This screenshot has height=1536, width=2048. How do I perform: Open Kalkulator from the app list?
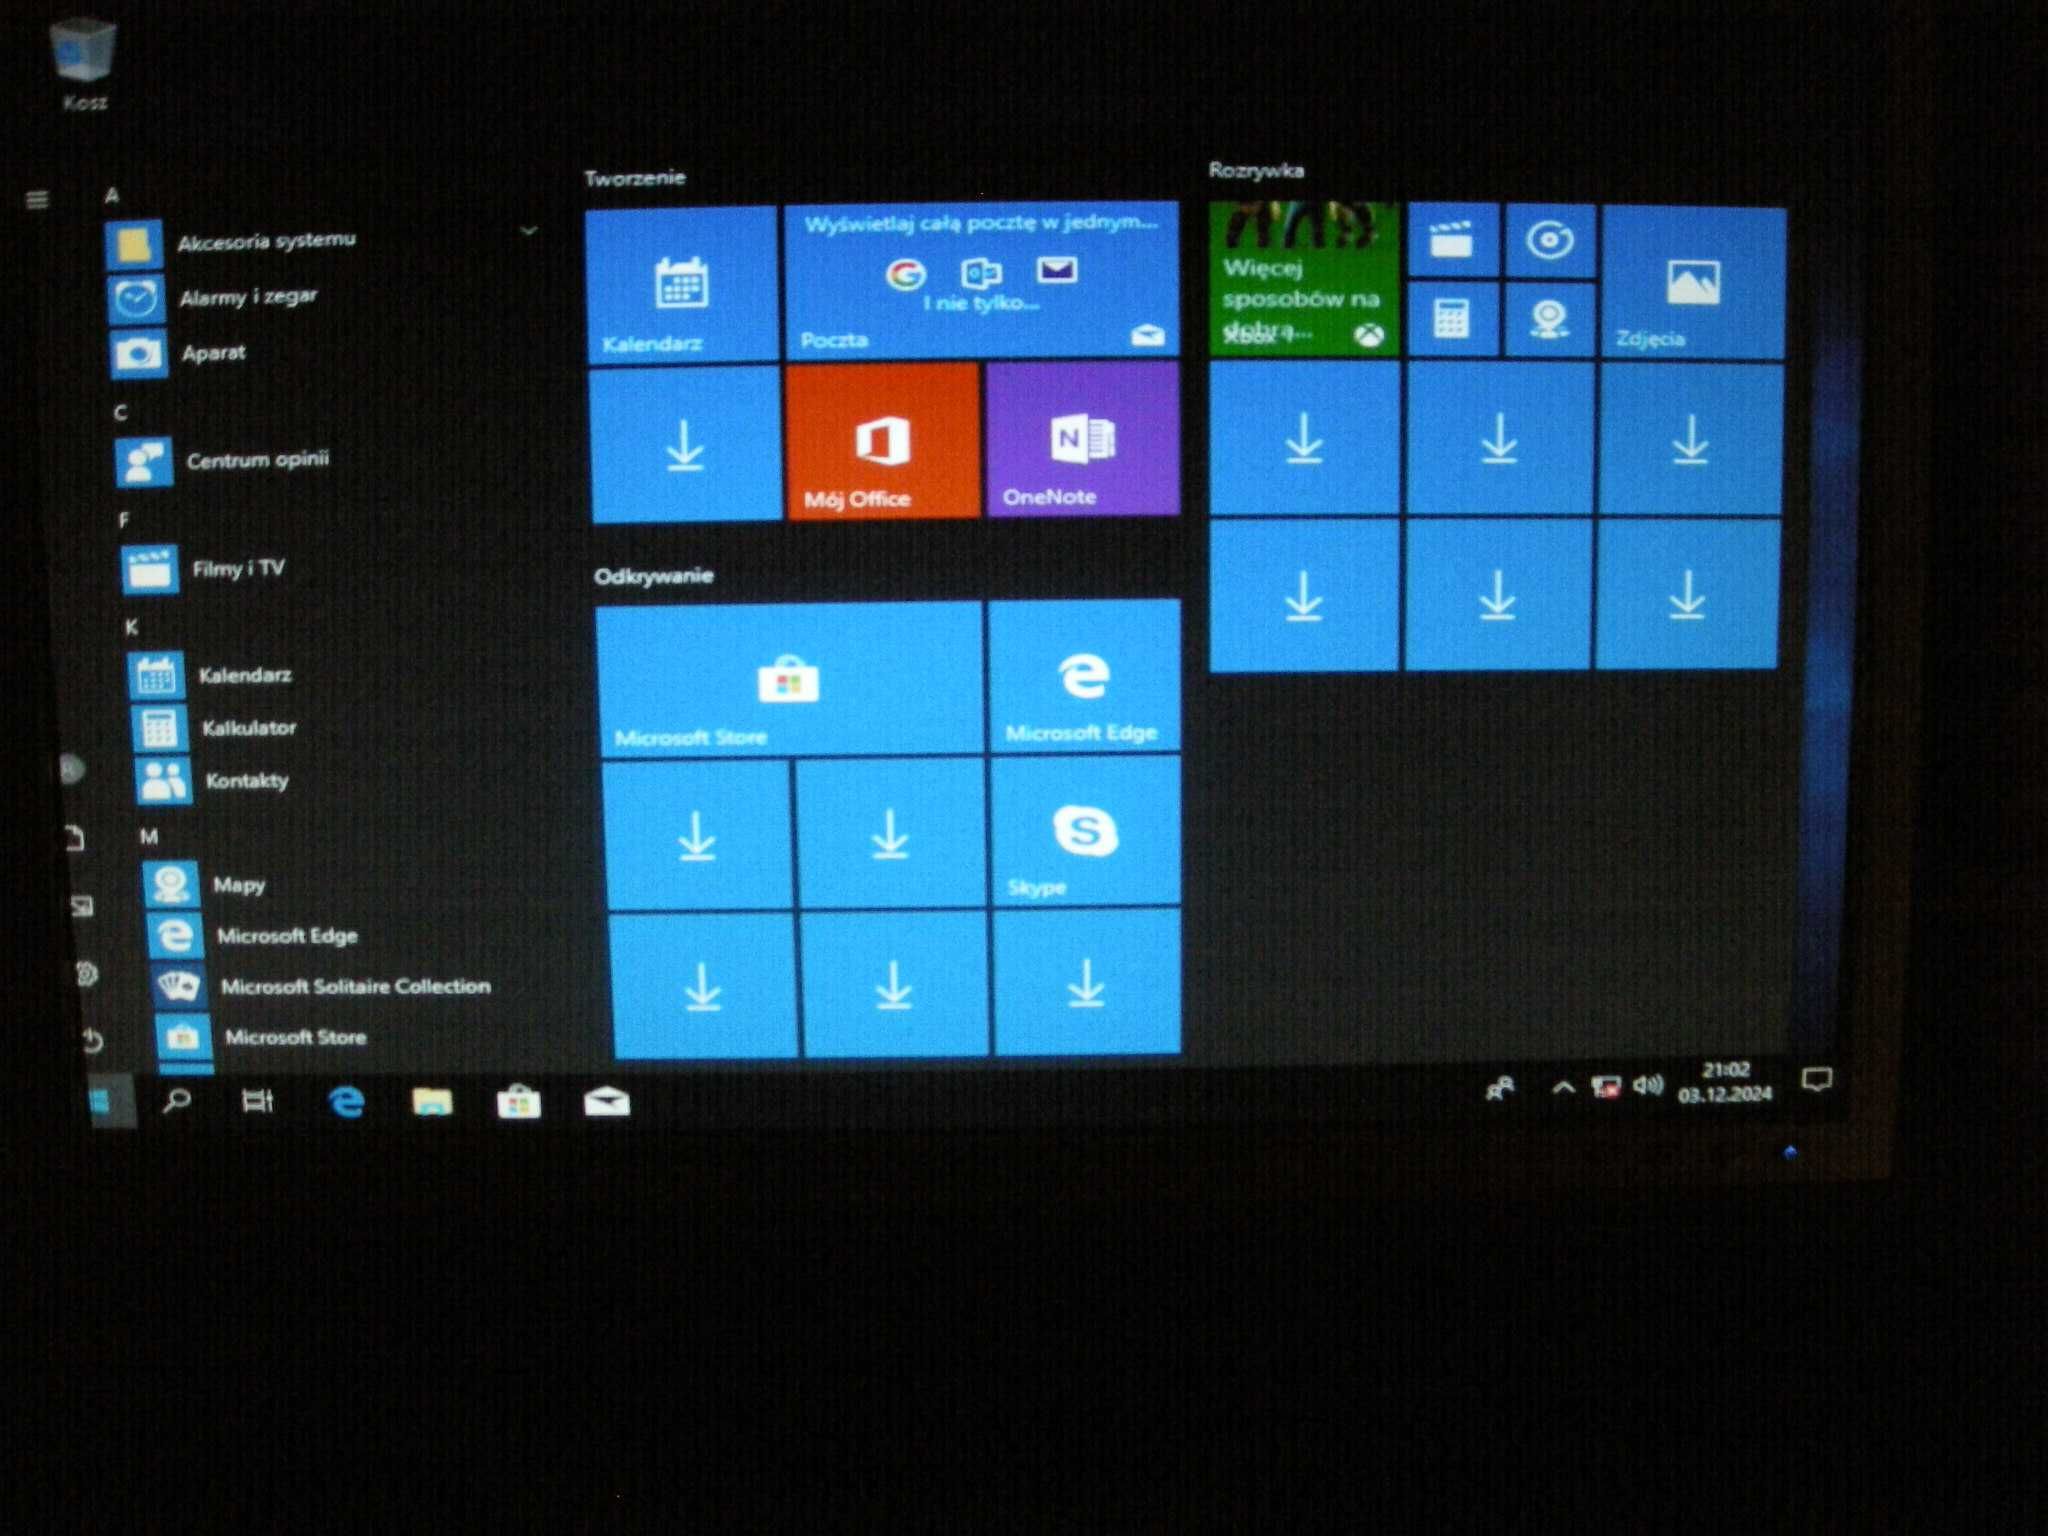(x=250, y=728)
